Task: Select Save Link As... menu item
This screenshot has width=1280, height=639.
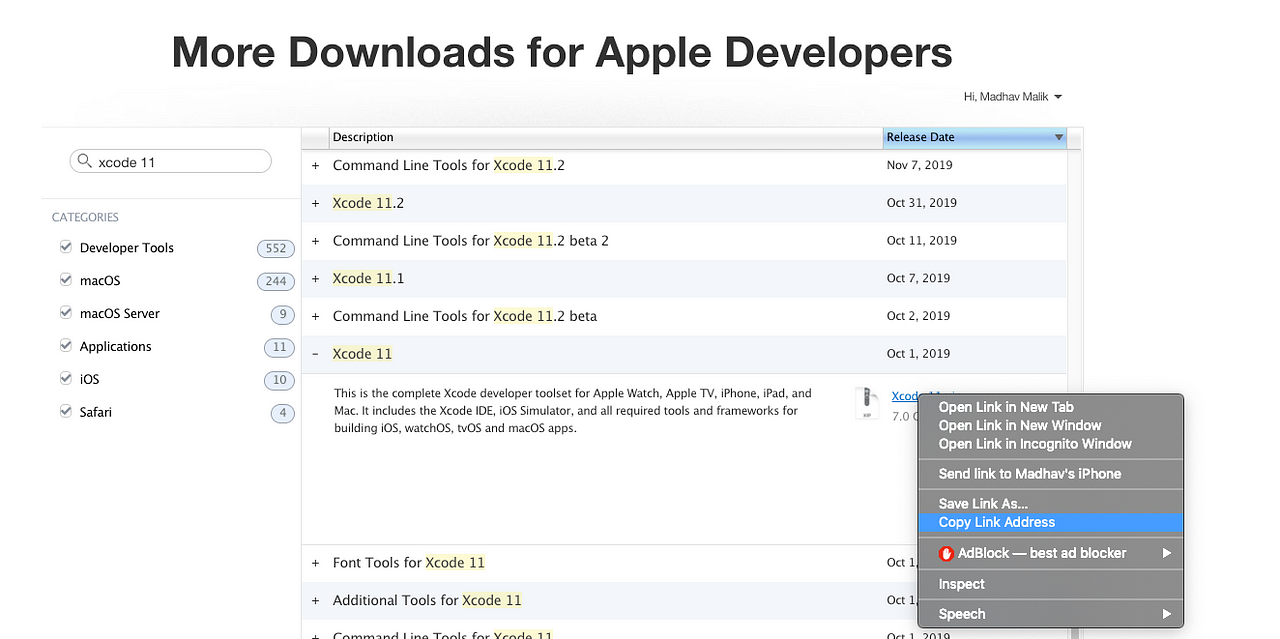Action: coord(1050,504)
